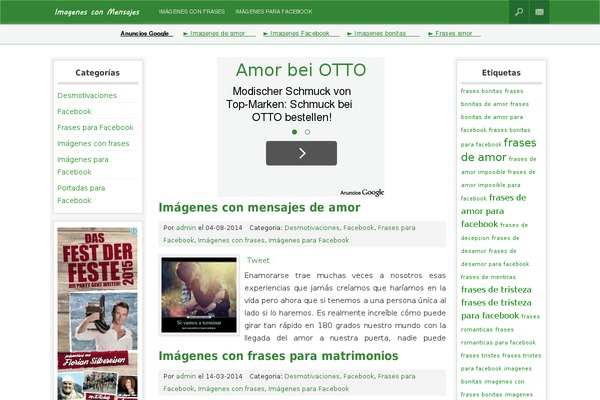
Task: Click the Anuncios Google label under OTTO ad
Action: (362, 192)
